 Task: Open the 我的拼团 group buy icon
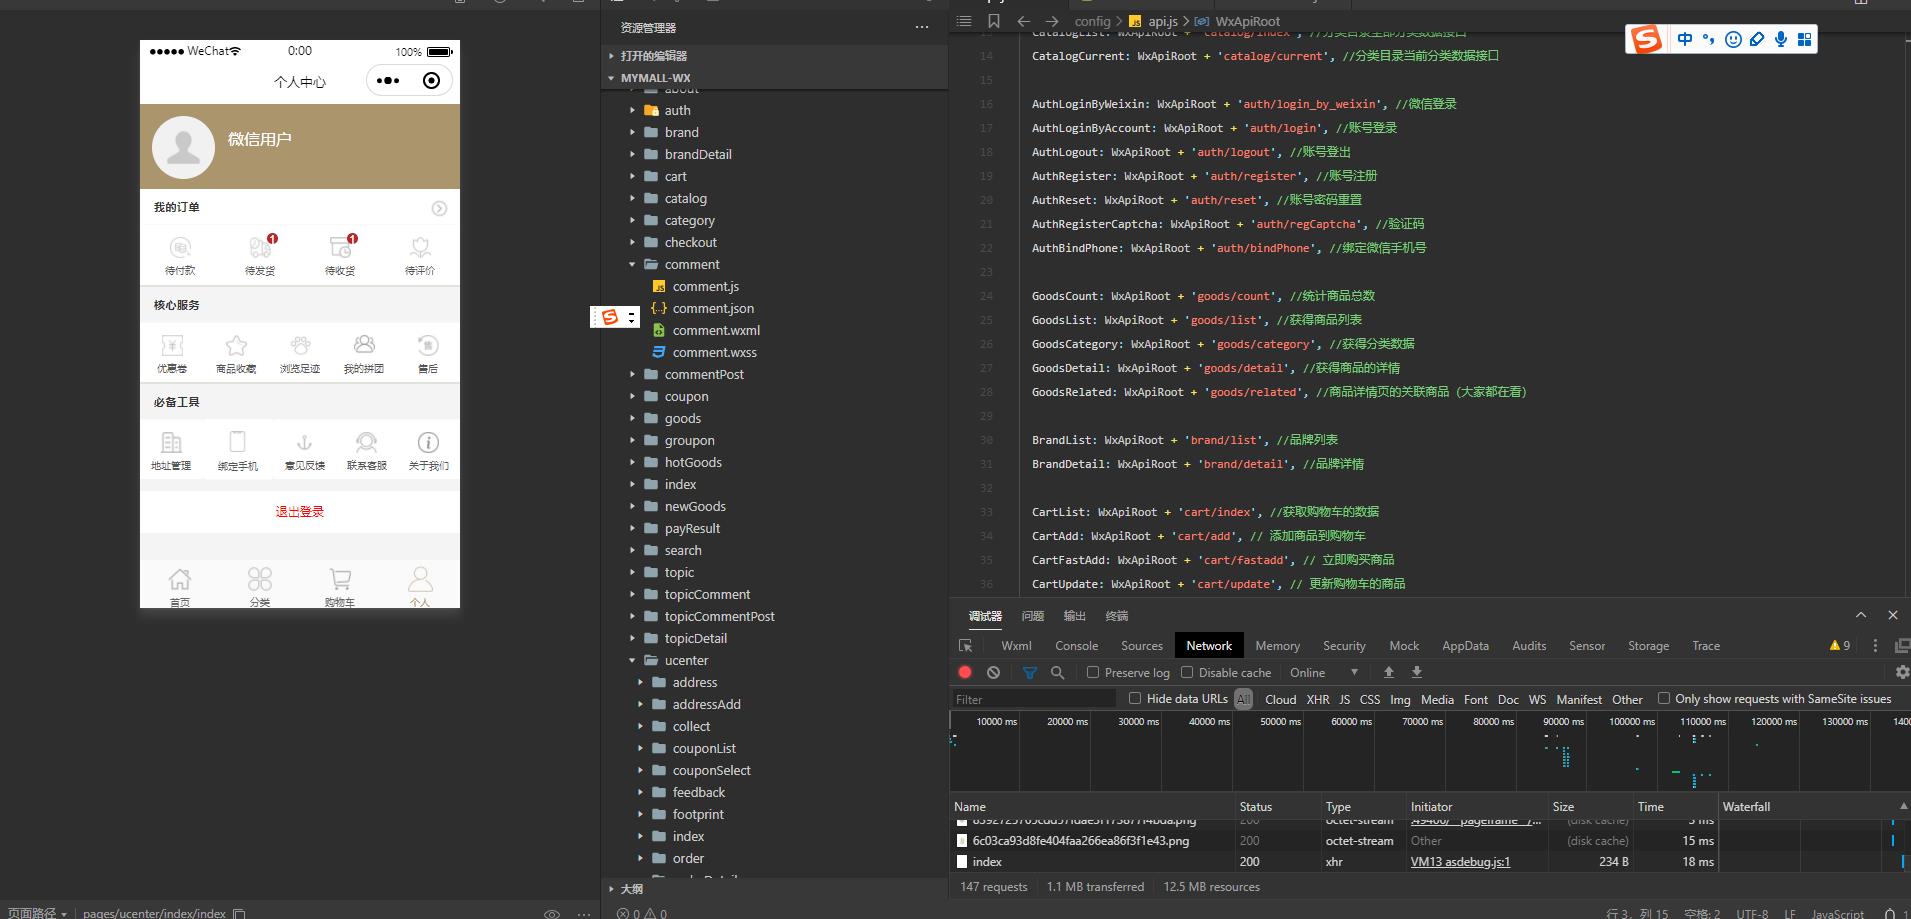(364, 346)
